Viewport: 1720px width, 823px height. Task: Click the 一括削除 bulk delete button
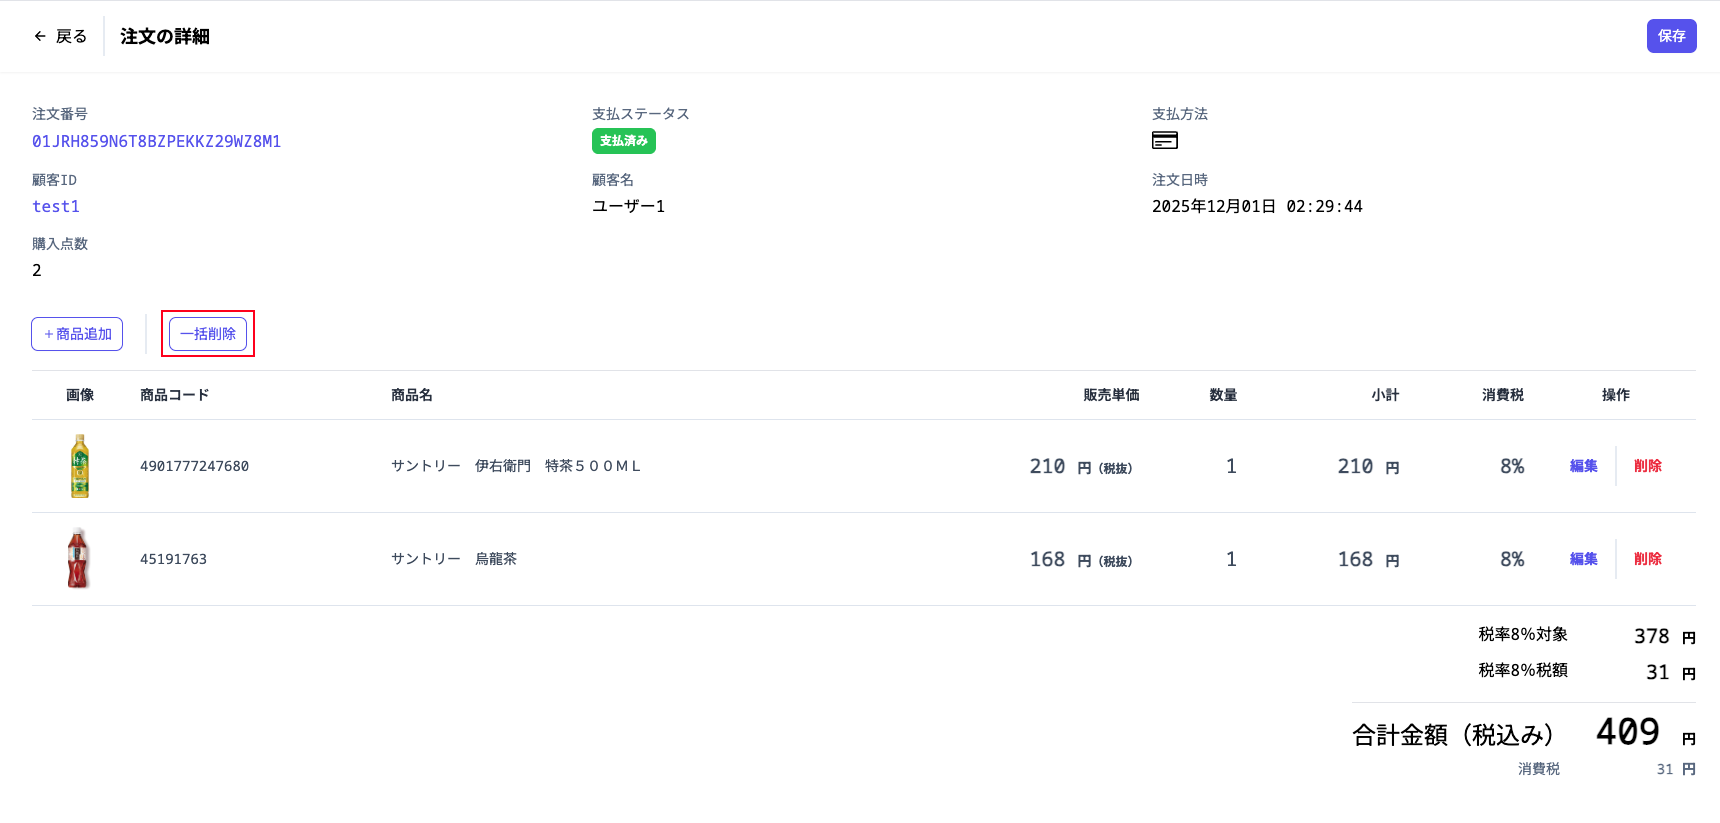click(x=208, y=334)
